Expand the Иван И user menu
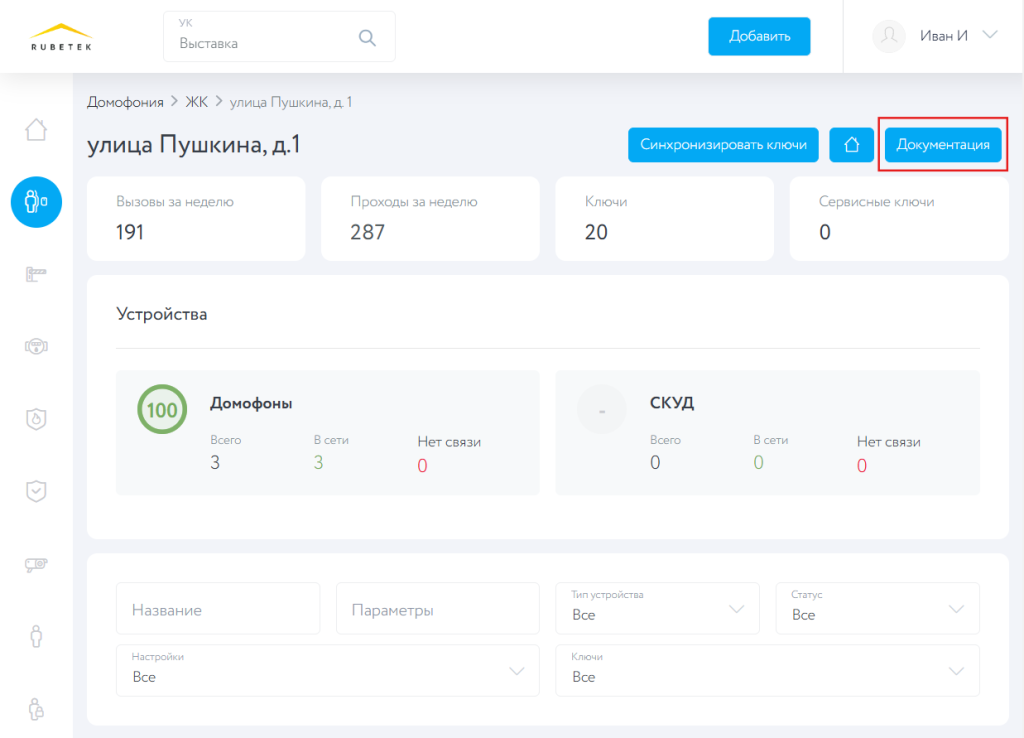 pos(990,35)
